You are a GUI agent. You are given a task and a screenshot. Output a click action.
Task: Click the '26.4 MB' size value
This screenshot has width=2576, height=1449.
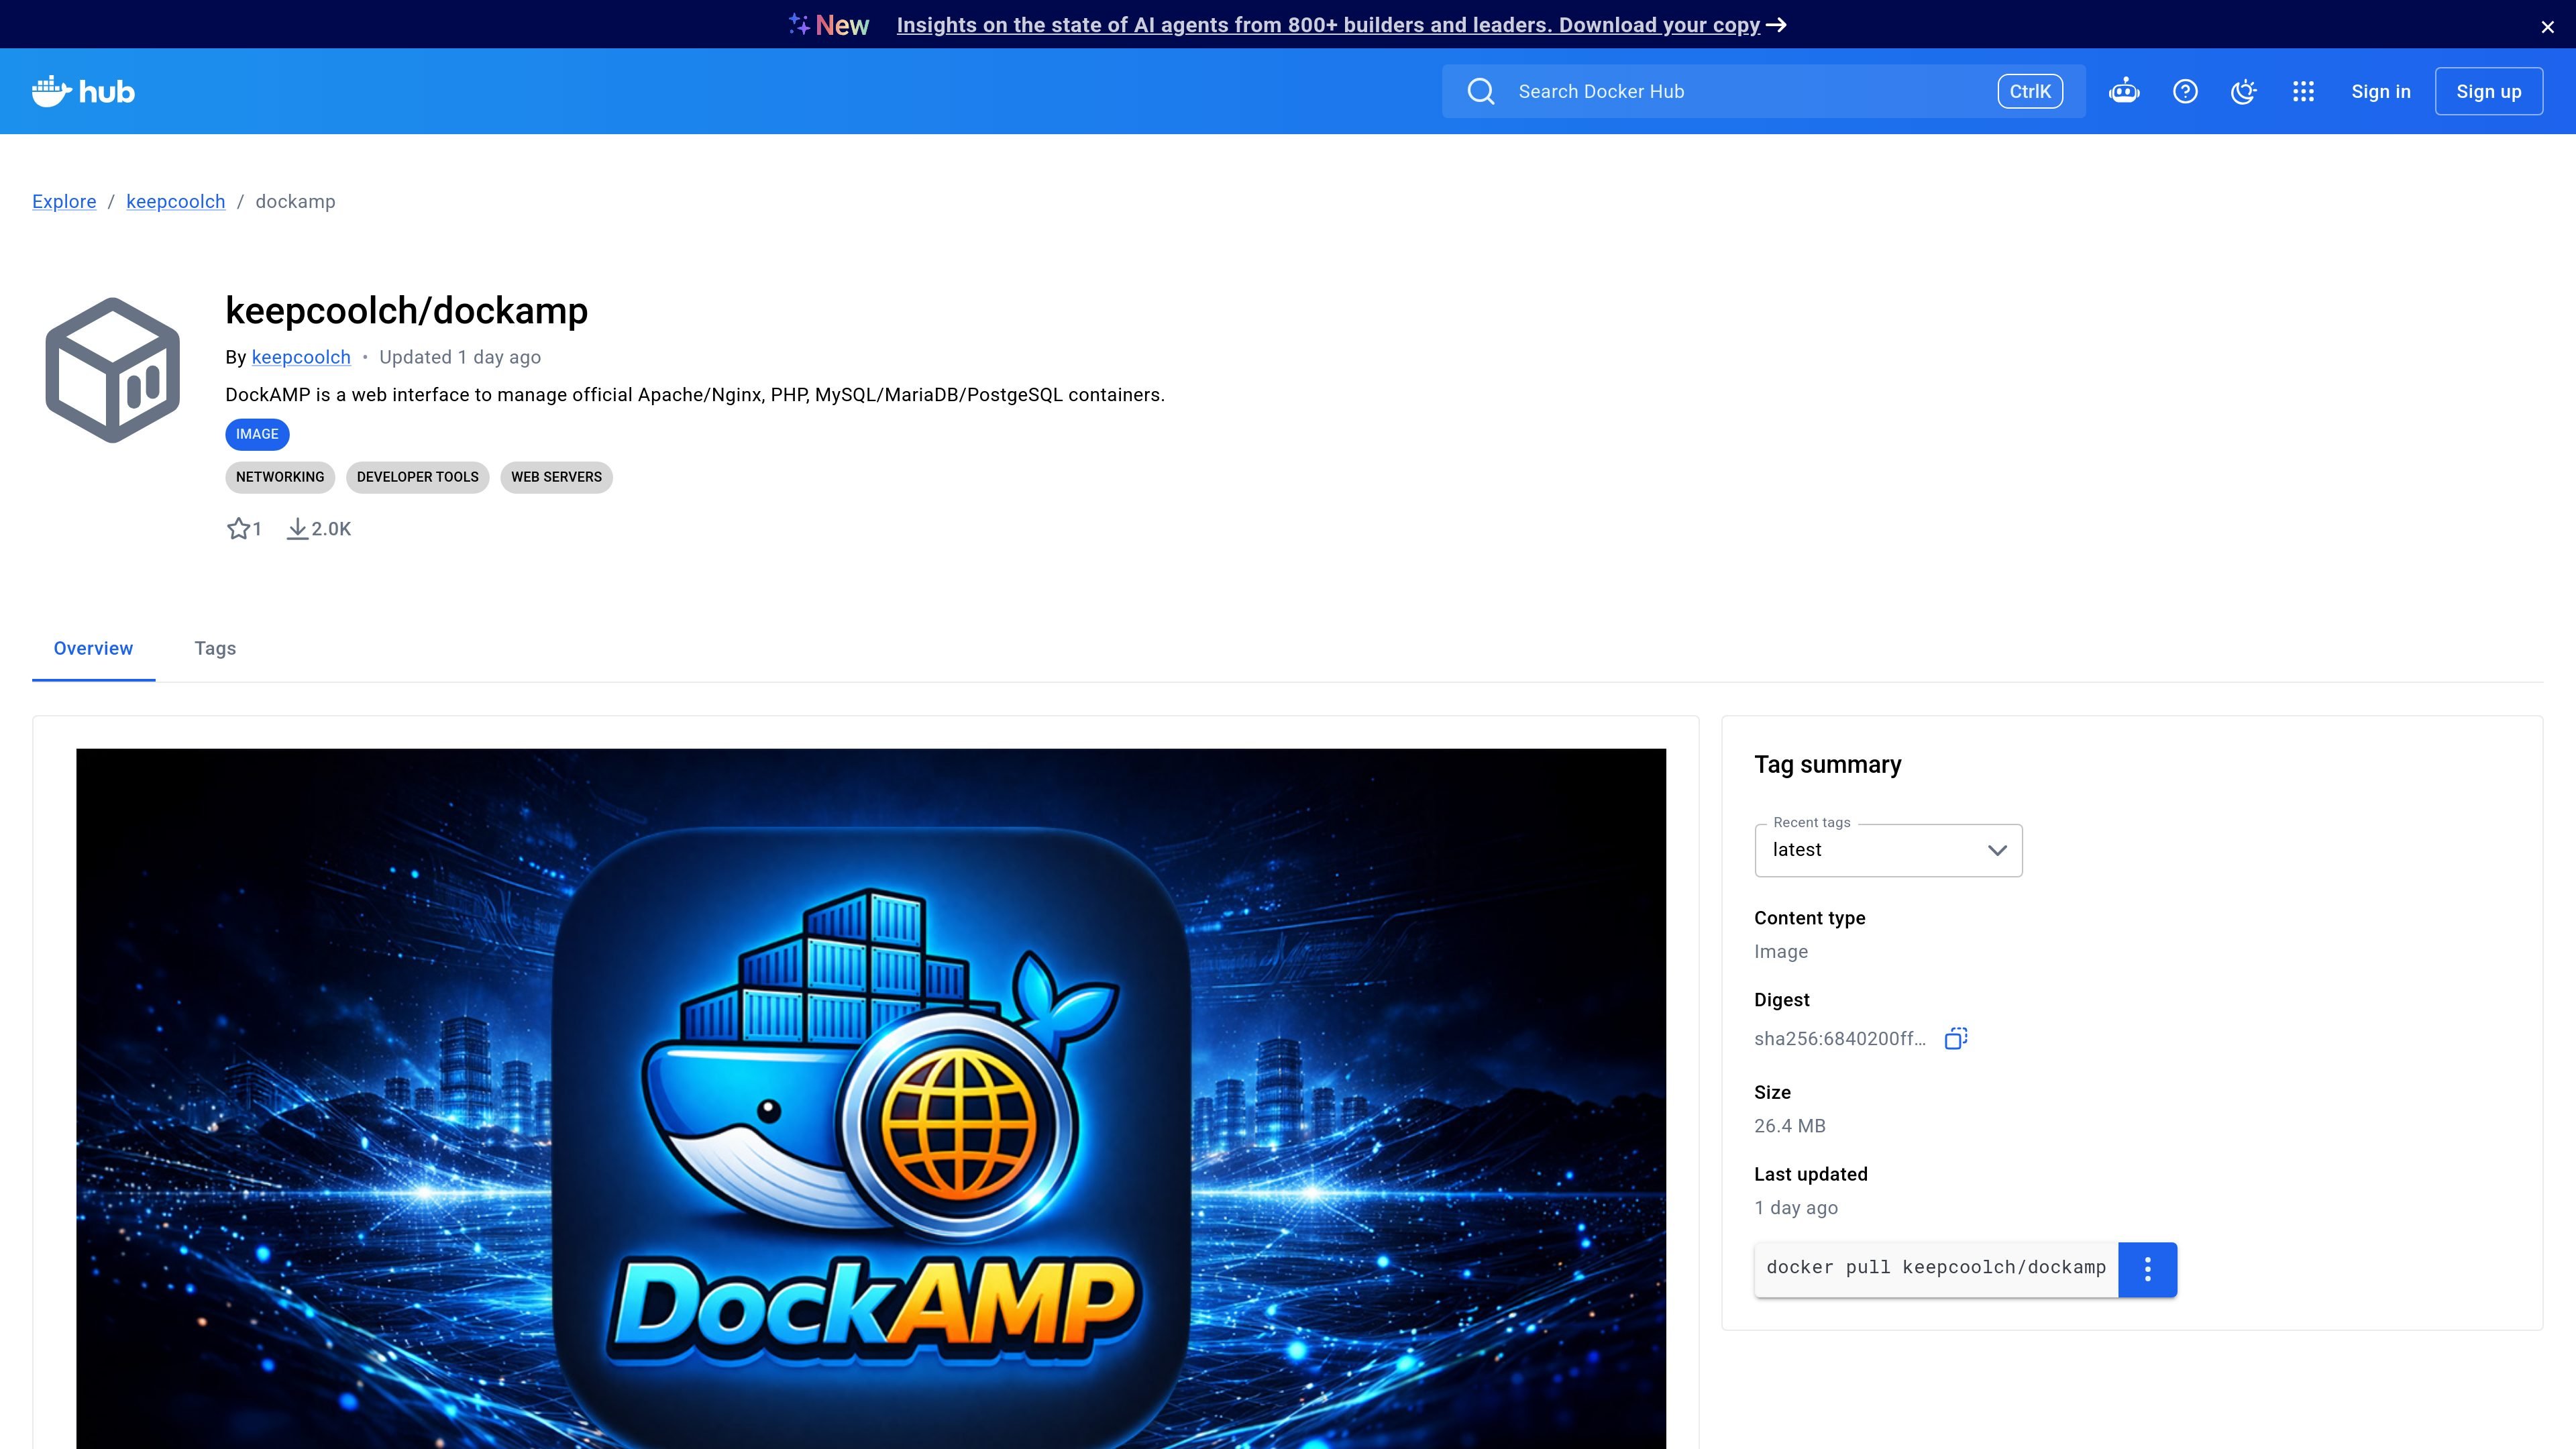(1789, 1126)
